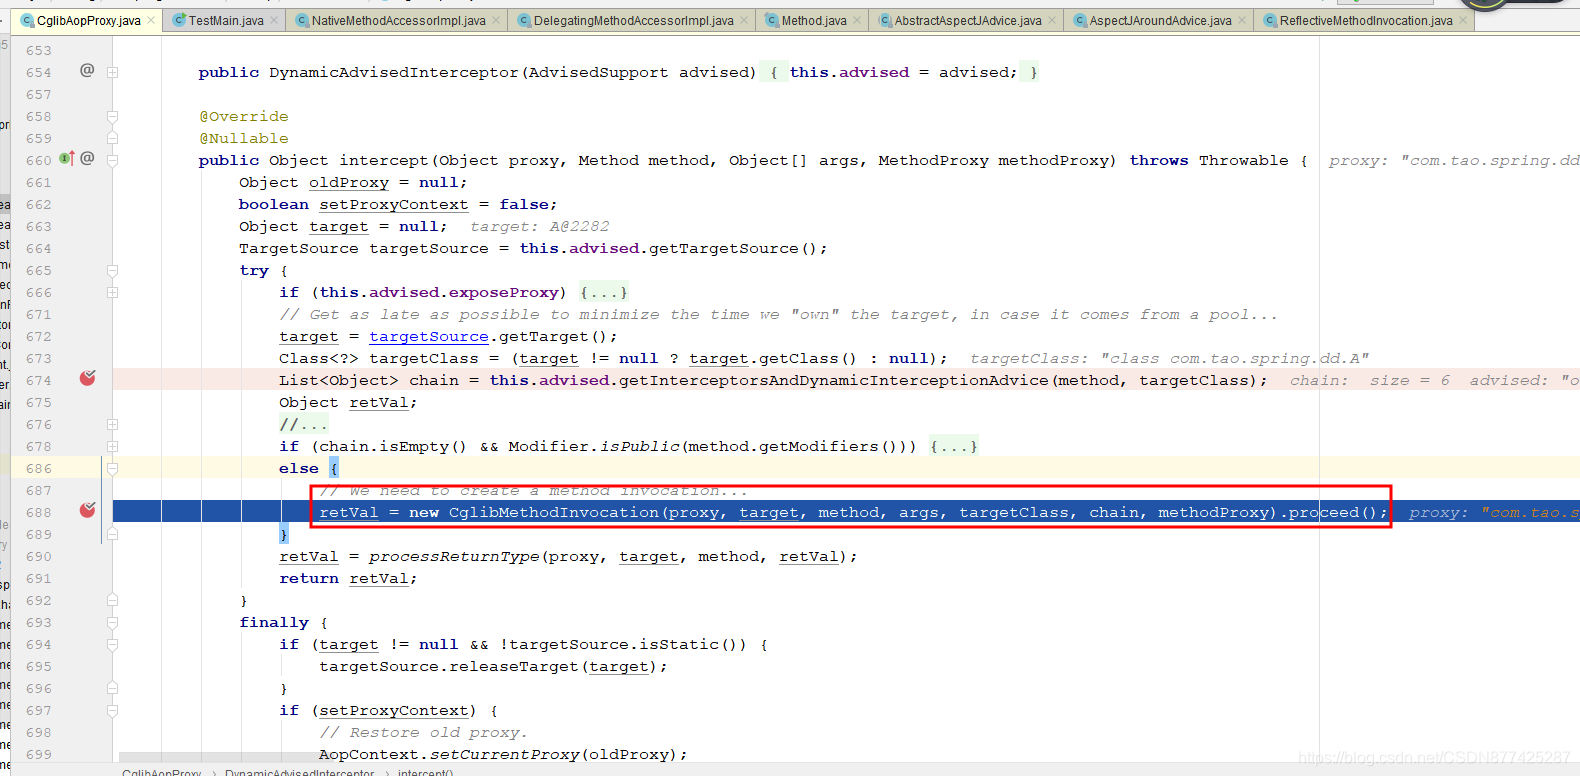The width and height of the screenshot is (1580, 776).
Task: Click the DynamicAdvisedInterceptor breadcrumb
Action: pyautogui.click(x=299, y=771)
